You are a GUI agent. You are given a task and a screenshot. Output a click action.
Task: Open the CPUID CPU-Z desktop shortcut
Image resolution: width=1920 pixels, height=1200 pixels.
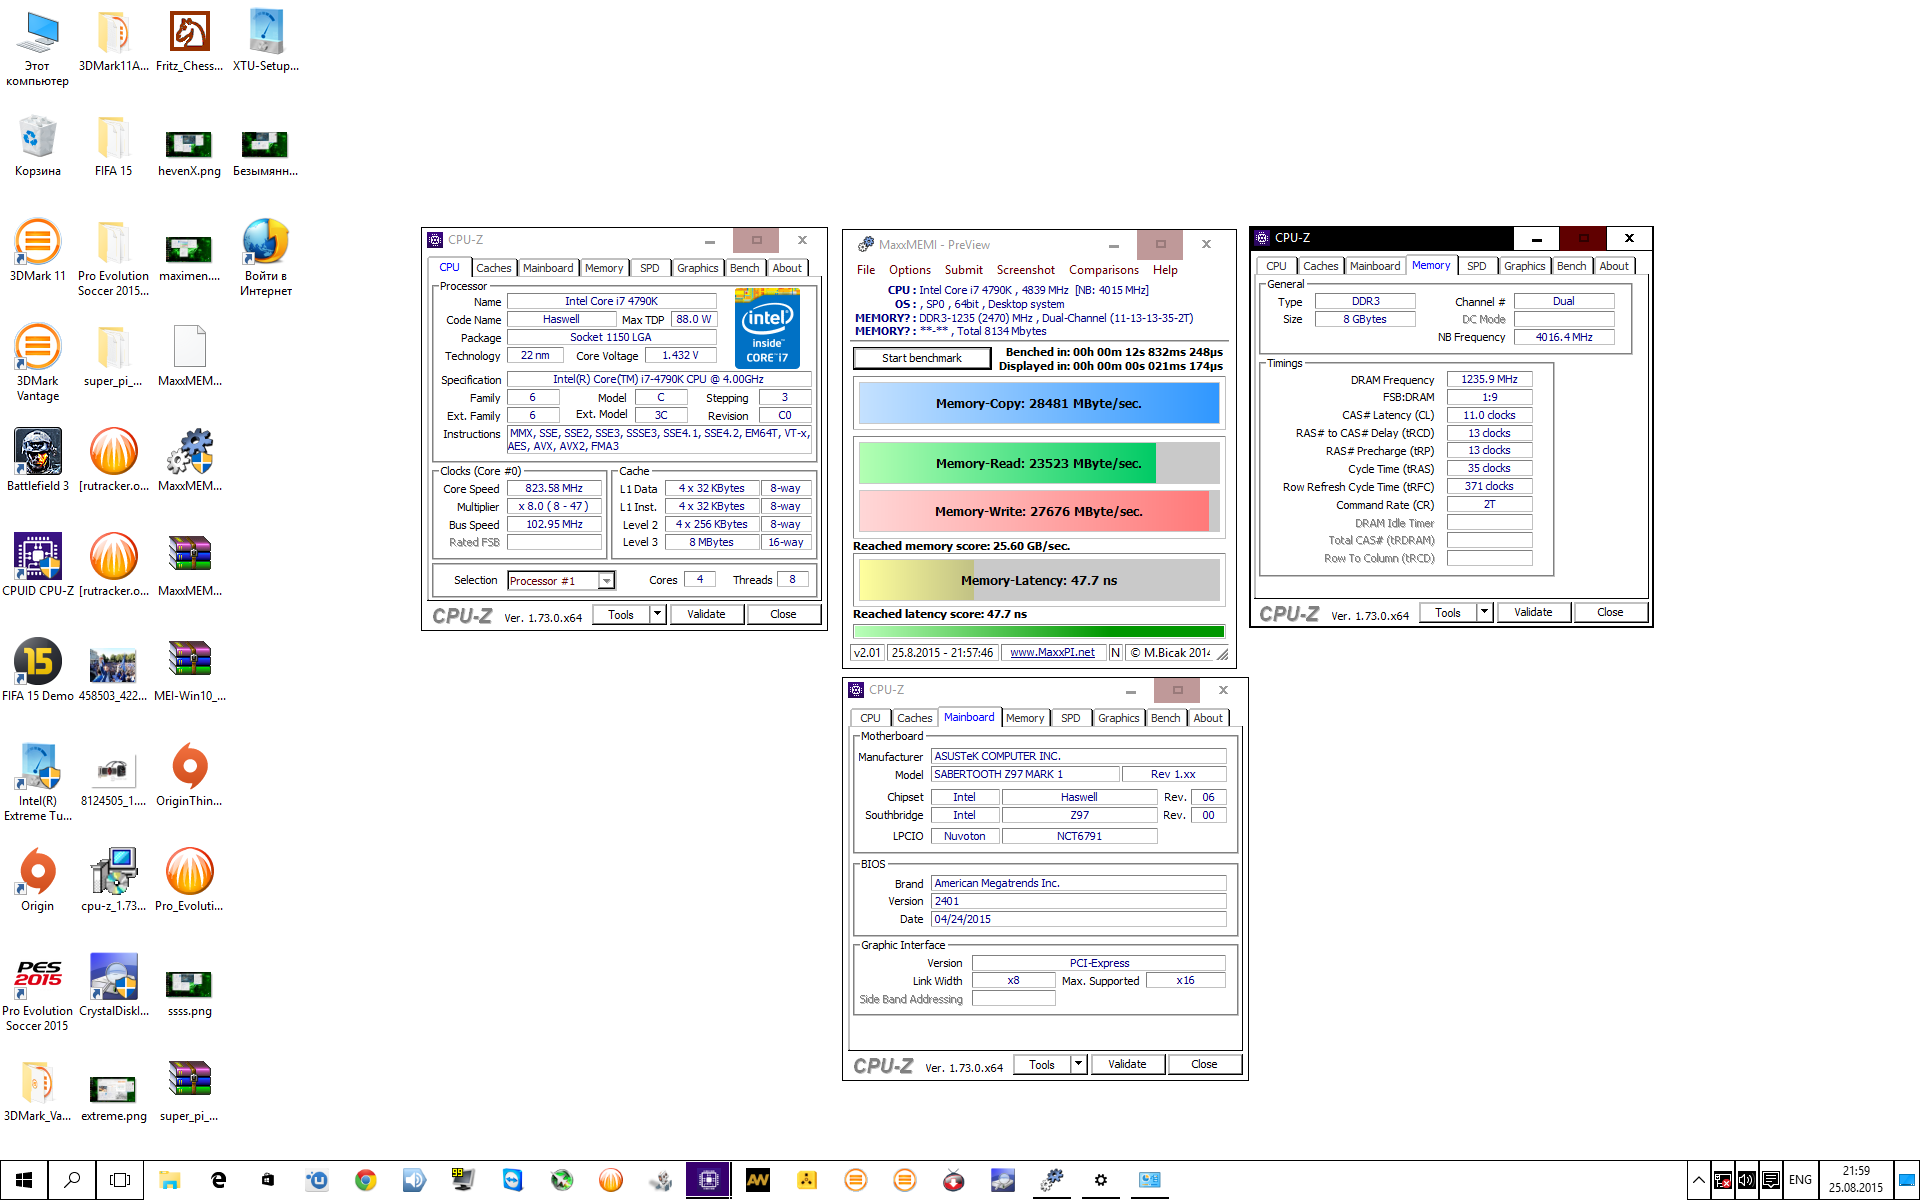point(38,565)
